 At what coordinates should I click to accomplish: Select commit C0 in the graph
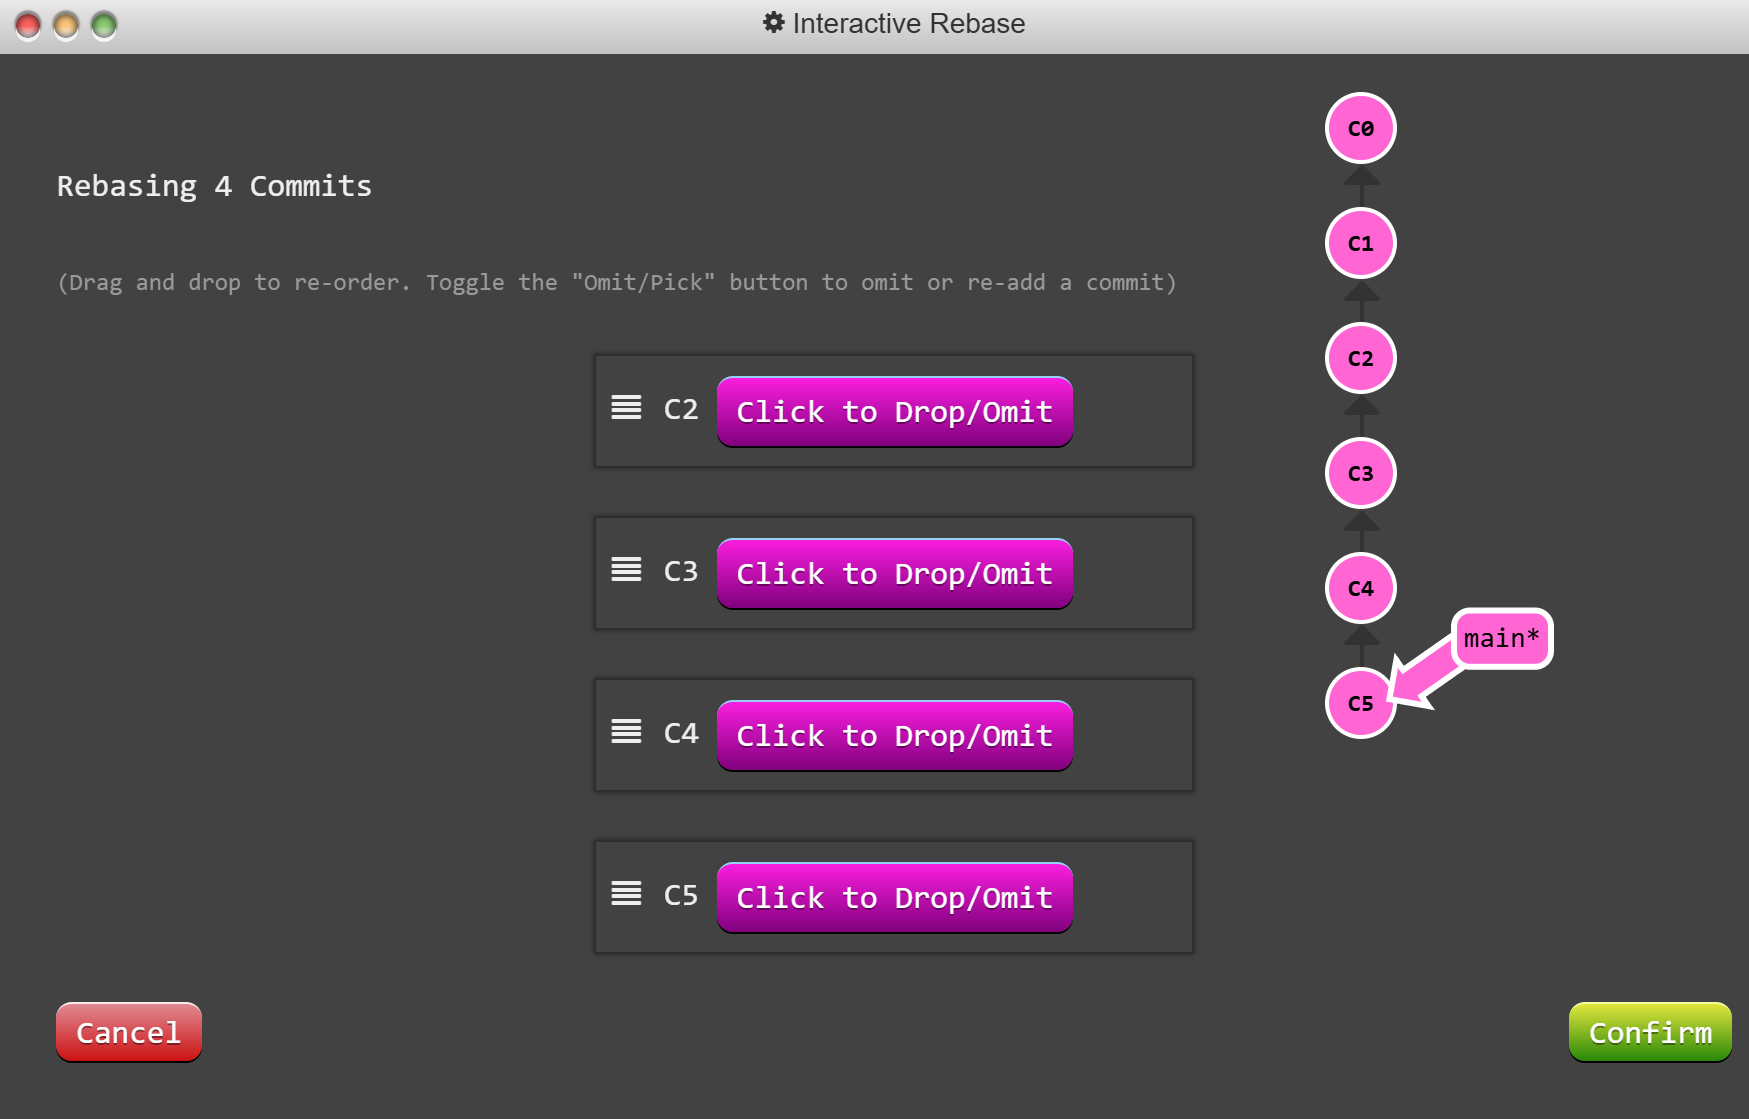click(x=1360, y=128)
